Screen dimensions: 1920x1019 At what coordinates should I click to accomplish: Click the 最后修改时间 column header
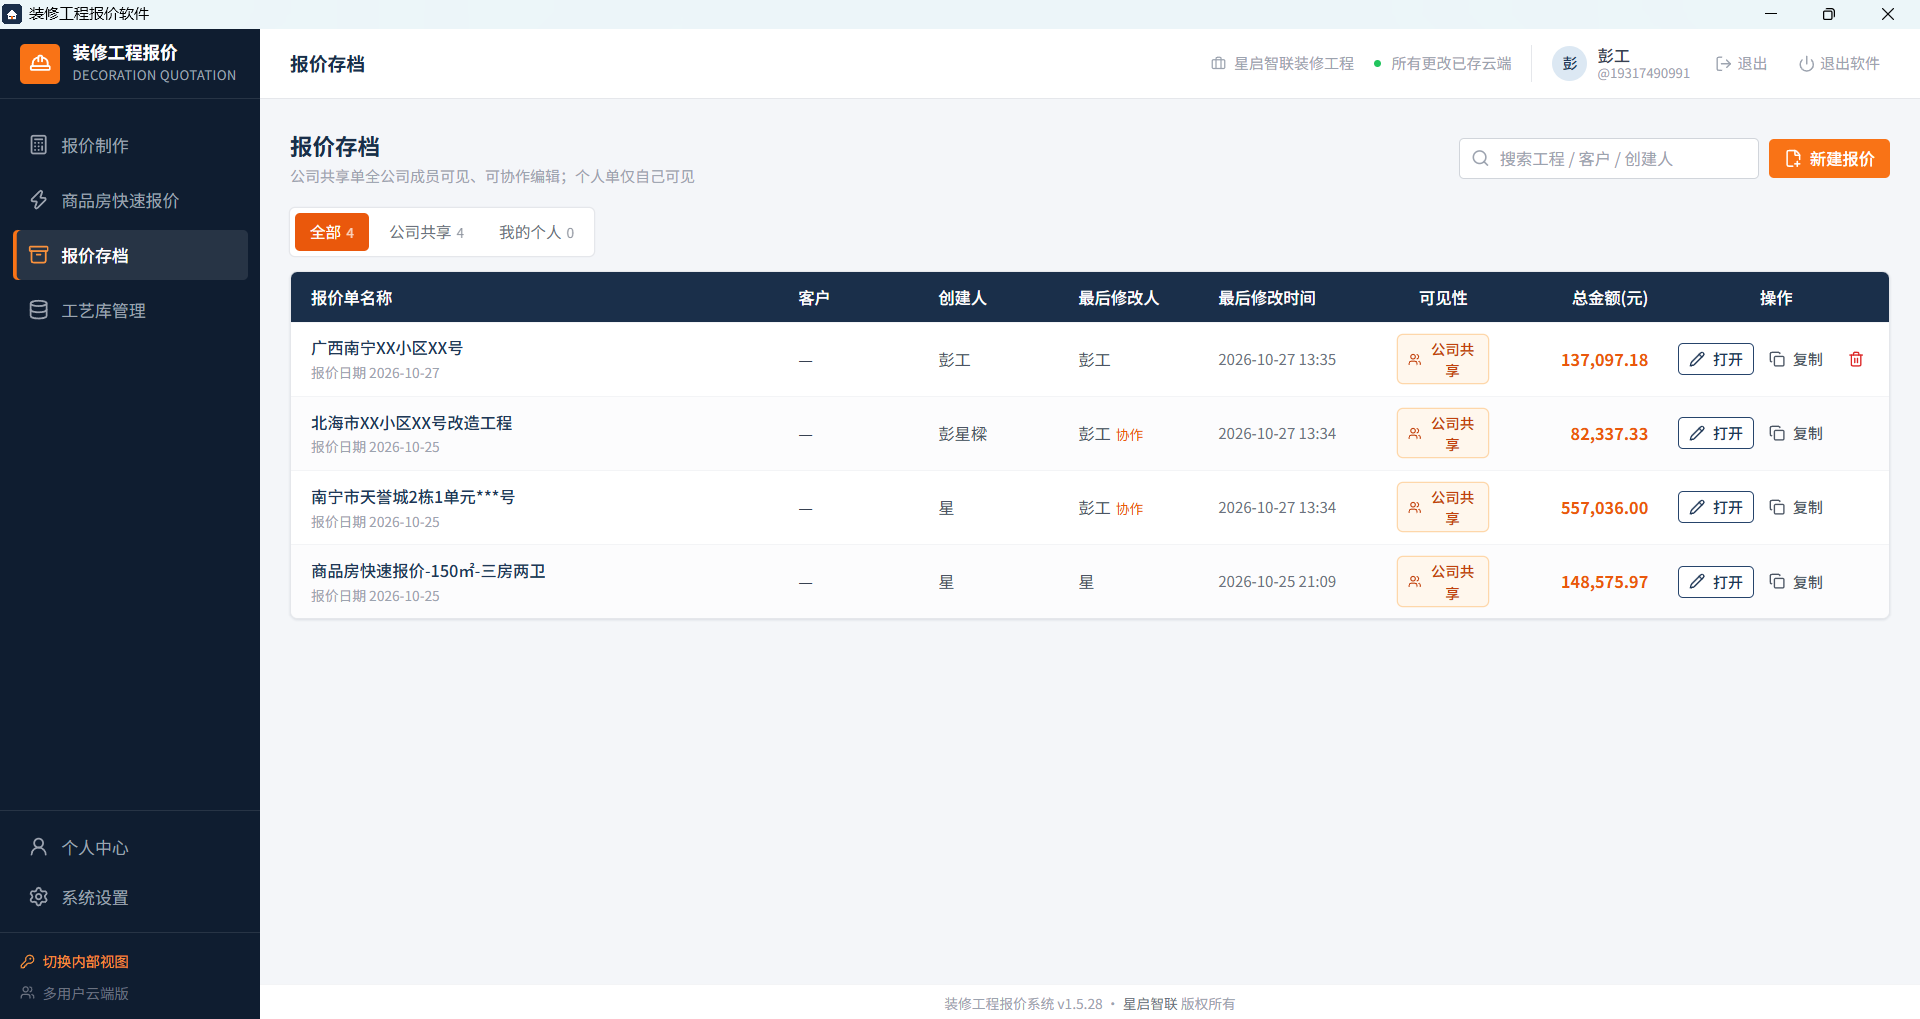click(1266, 298)
